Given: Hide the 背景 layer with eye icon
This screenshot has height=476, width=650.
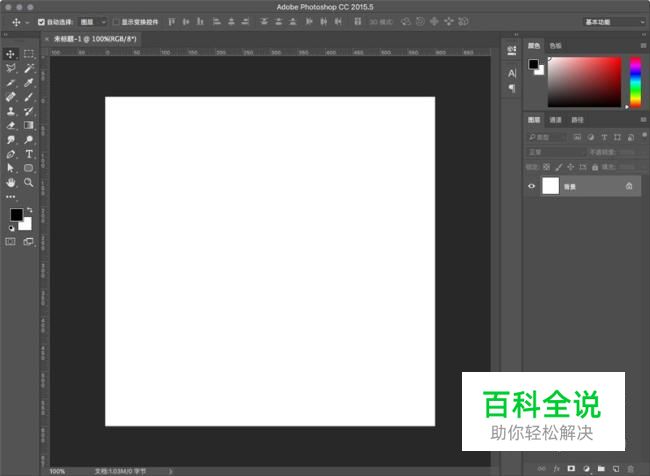Looking at the screenshot, I should coord(531,186).
